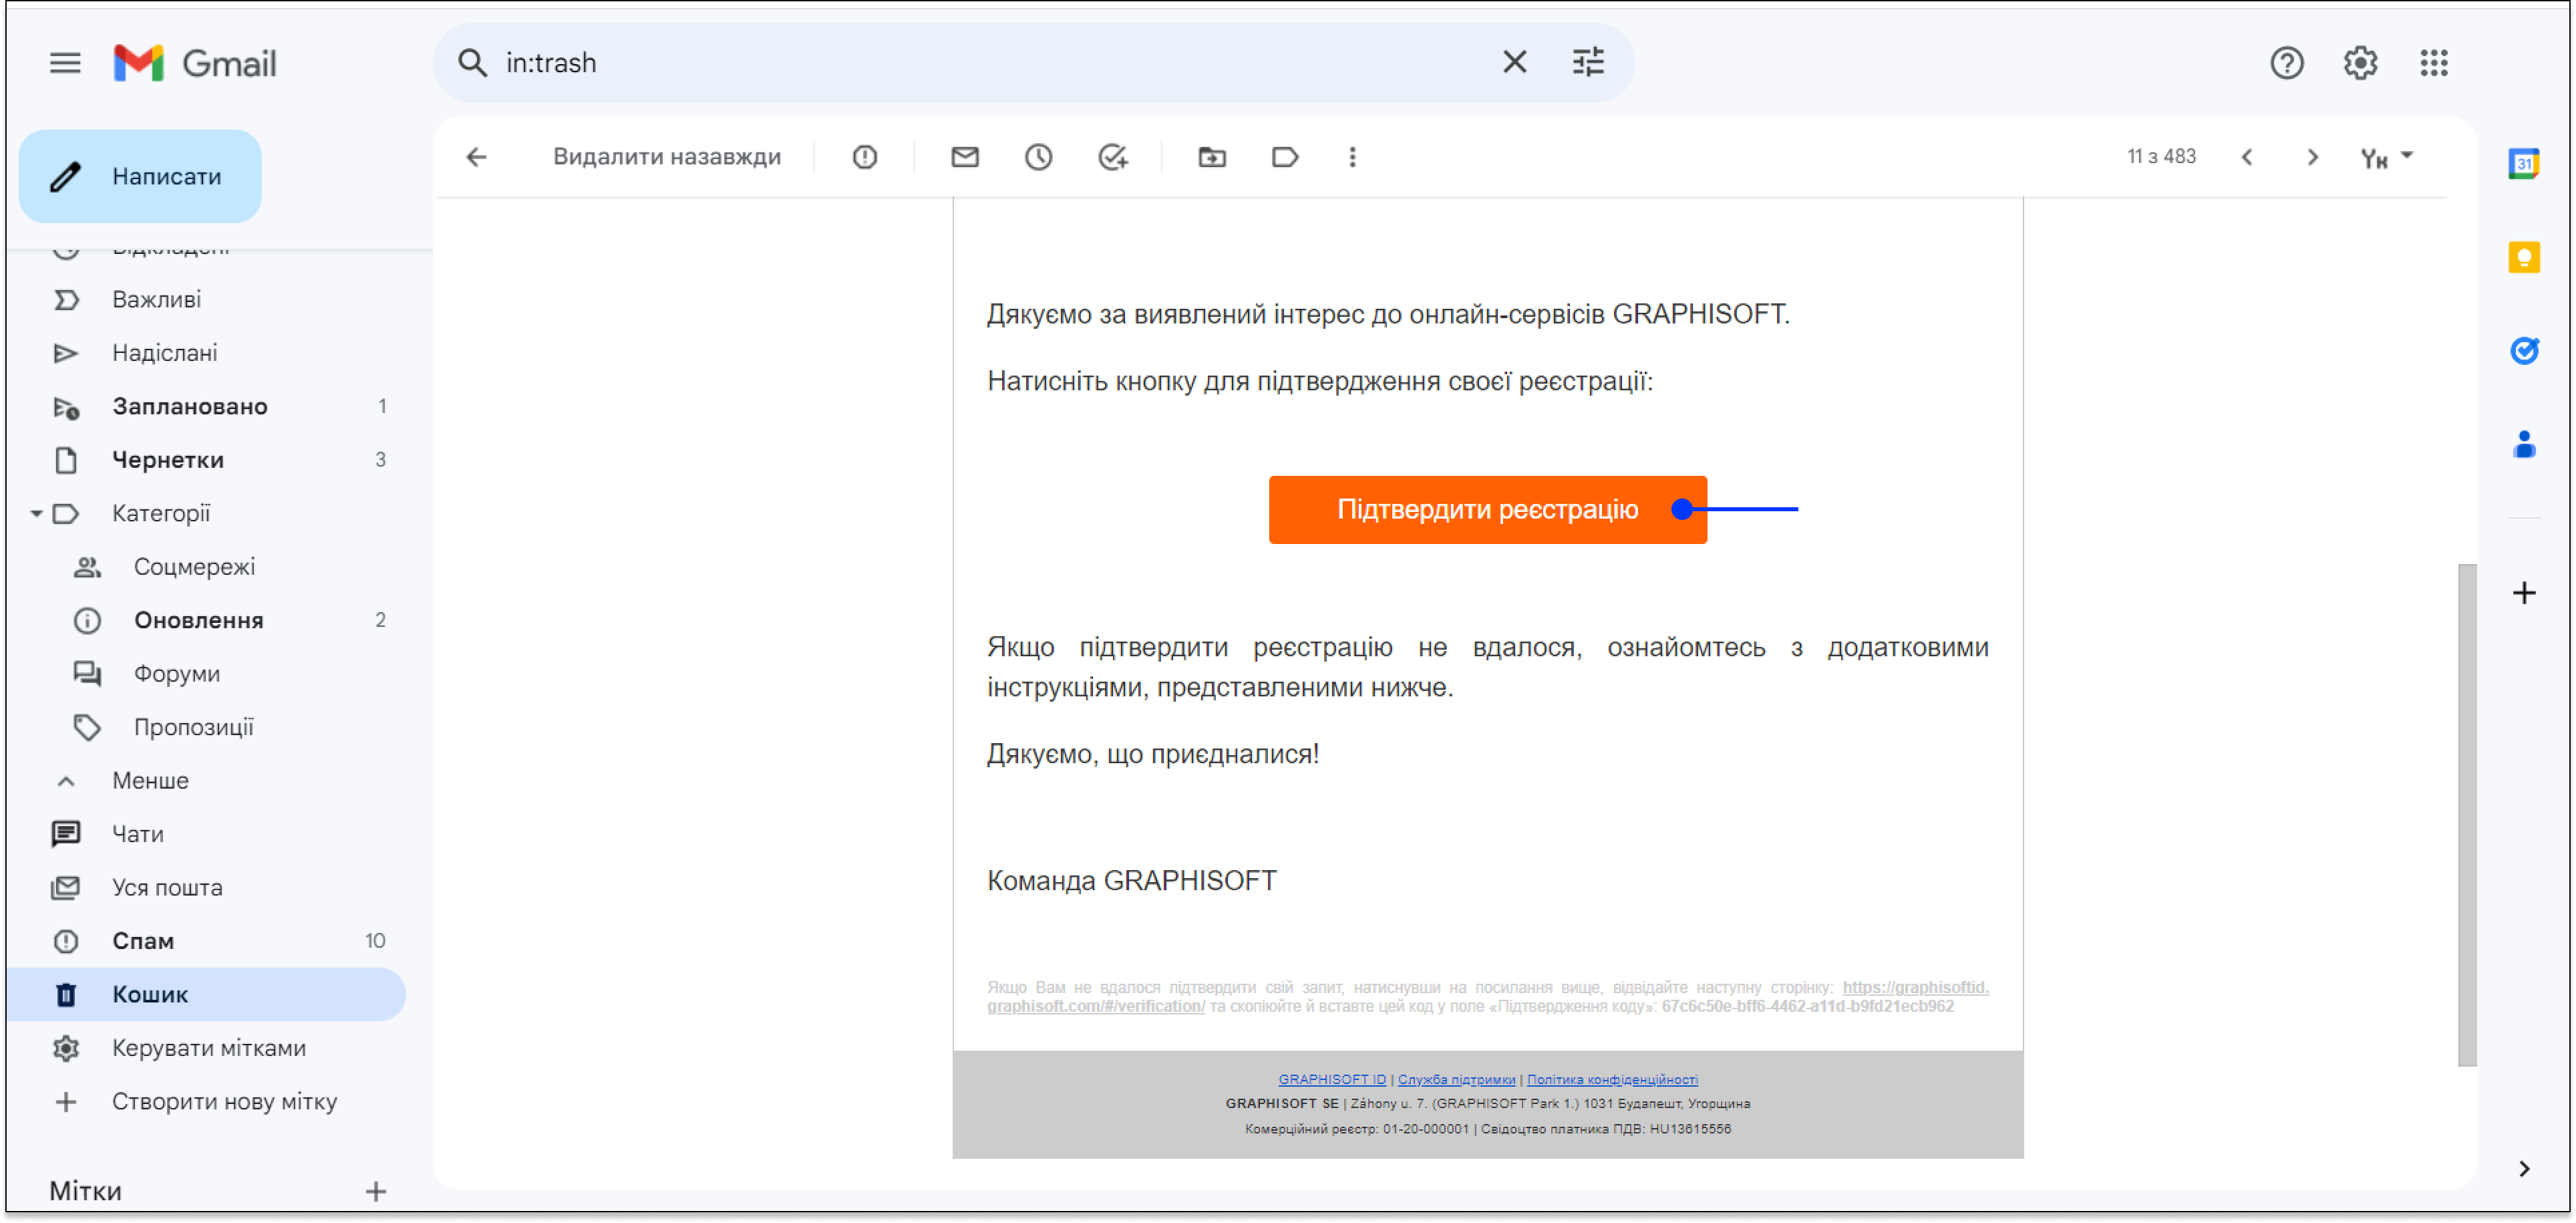The image size is (2576, 1223).
Task: Open the Move to folder icon
Action: click(1211, 157)
